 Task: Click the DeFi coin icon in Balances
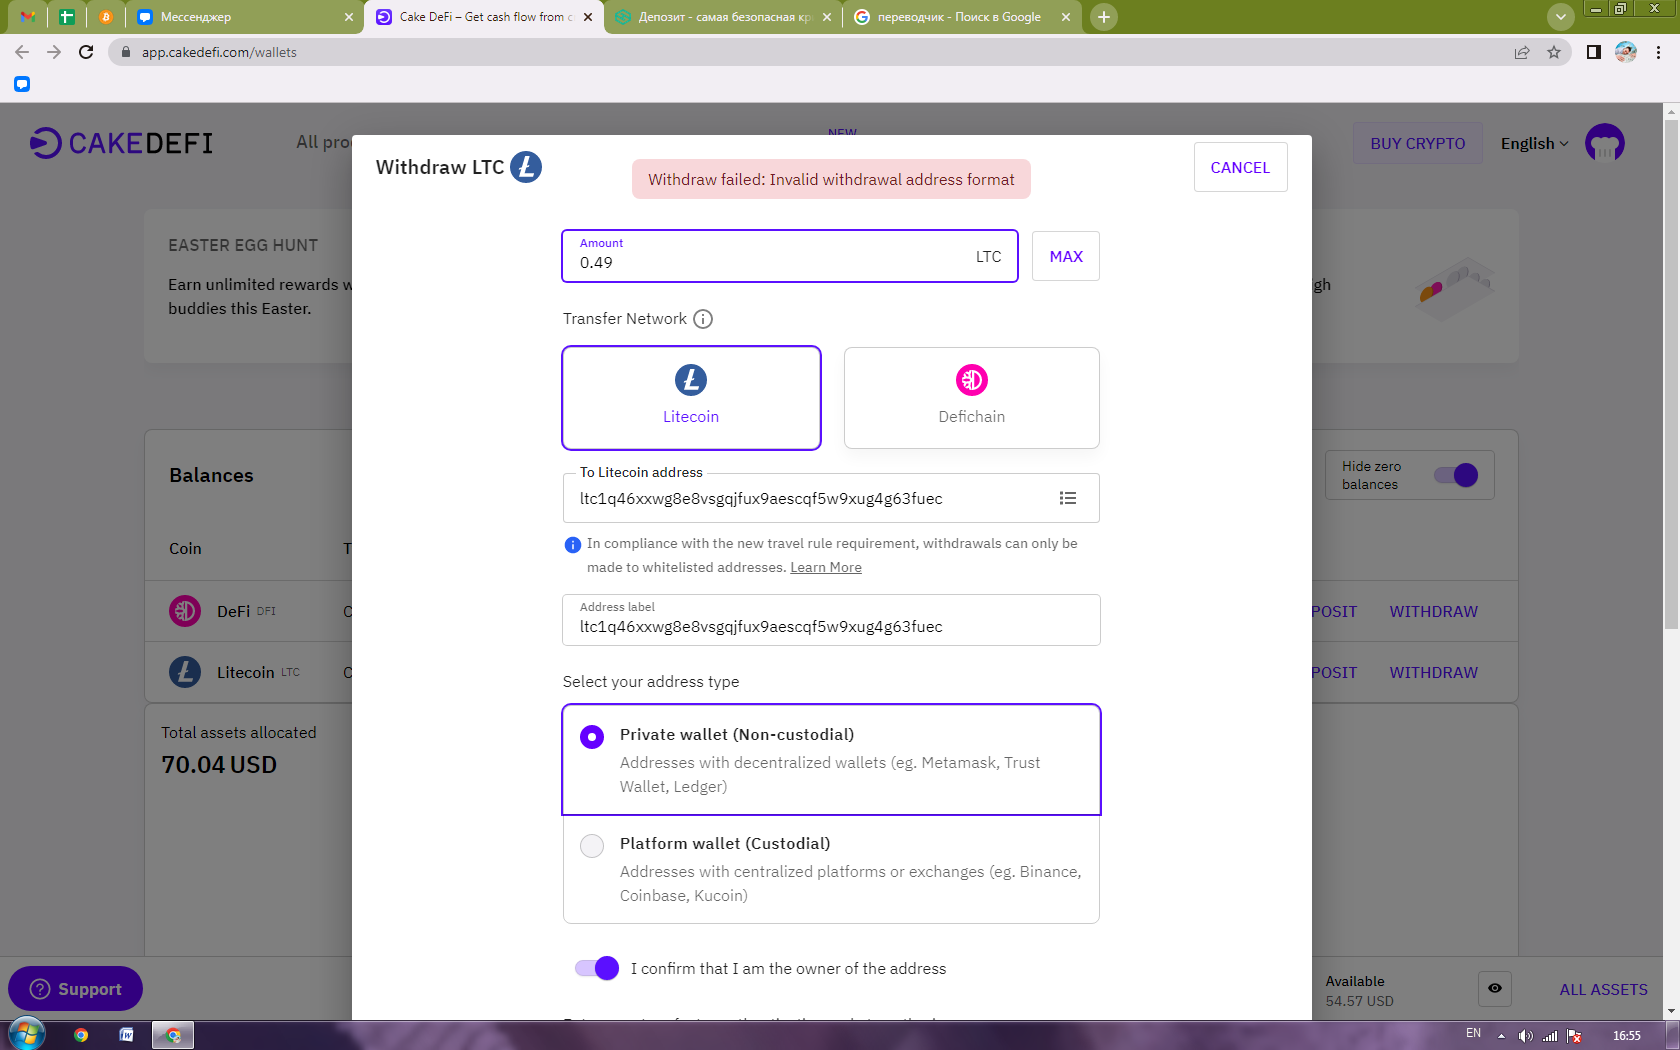coord(185,611)
